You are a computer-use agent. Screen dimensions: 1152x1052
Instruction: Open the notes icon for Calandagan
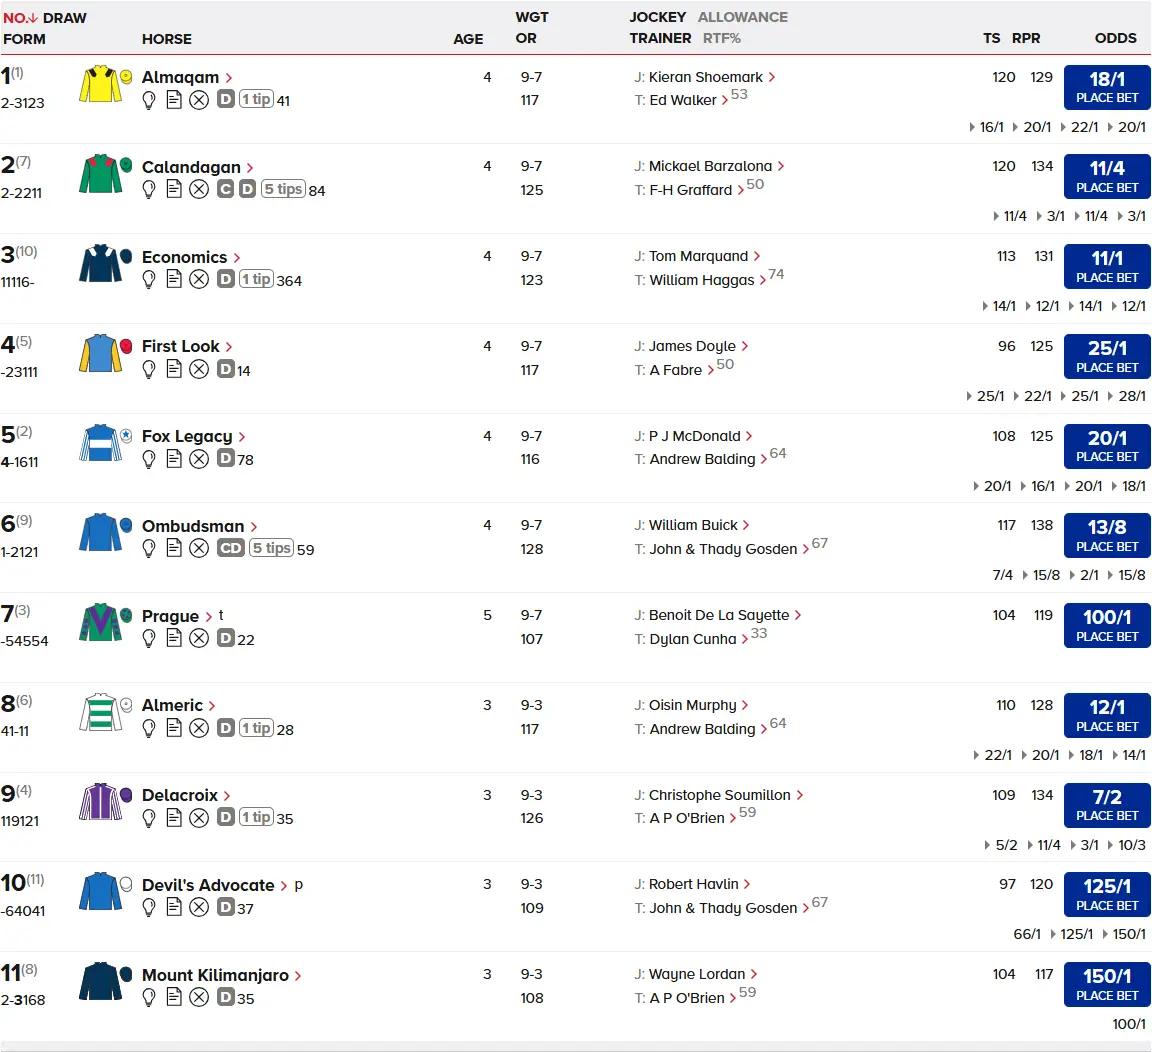[x=174, y=190]
